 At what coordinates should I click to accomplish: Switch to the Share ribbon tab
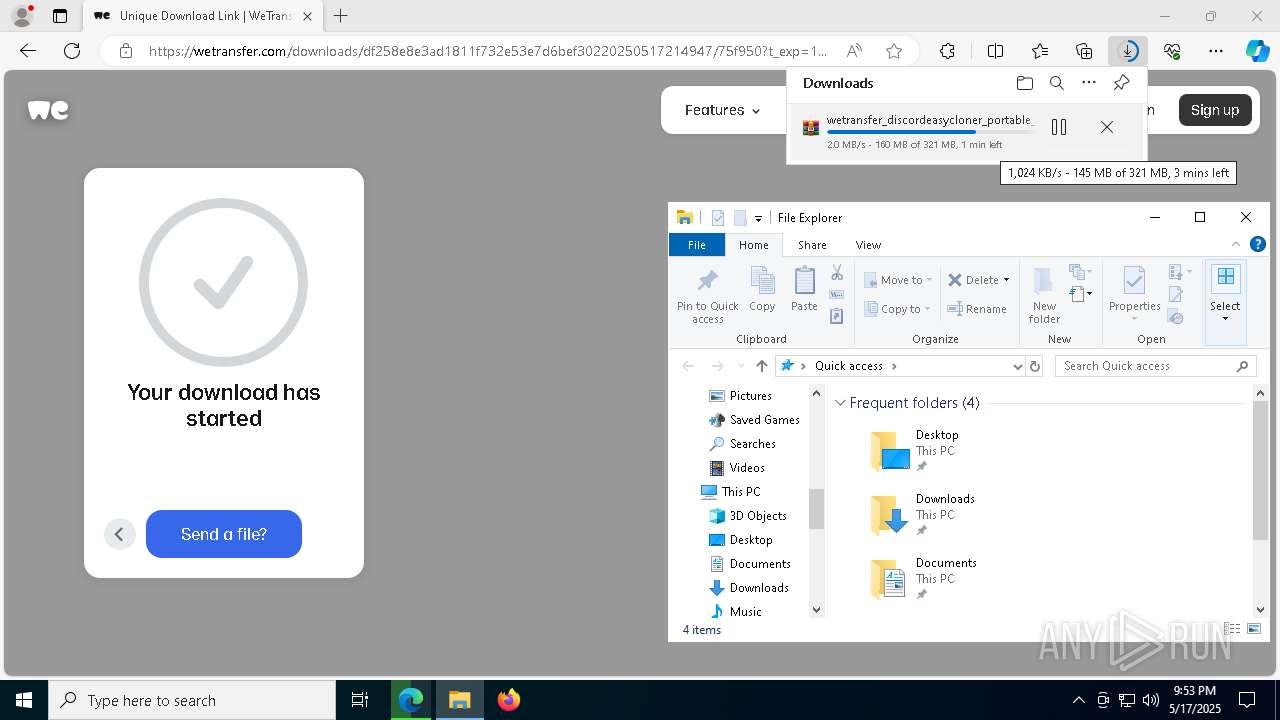(x=812, y=245)
